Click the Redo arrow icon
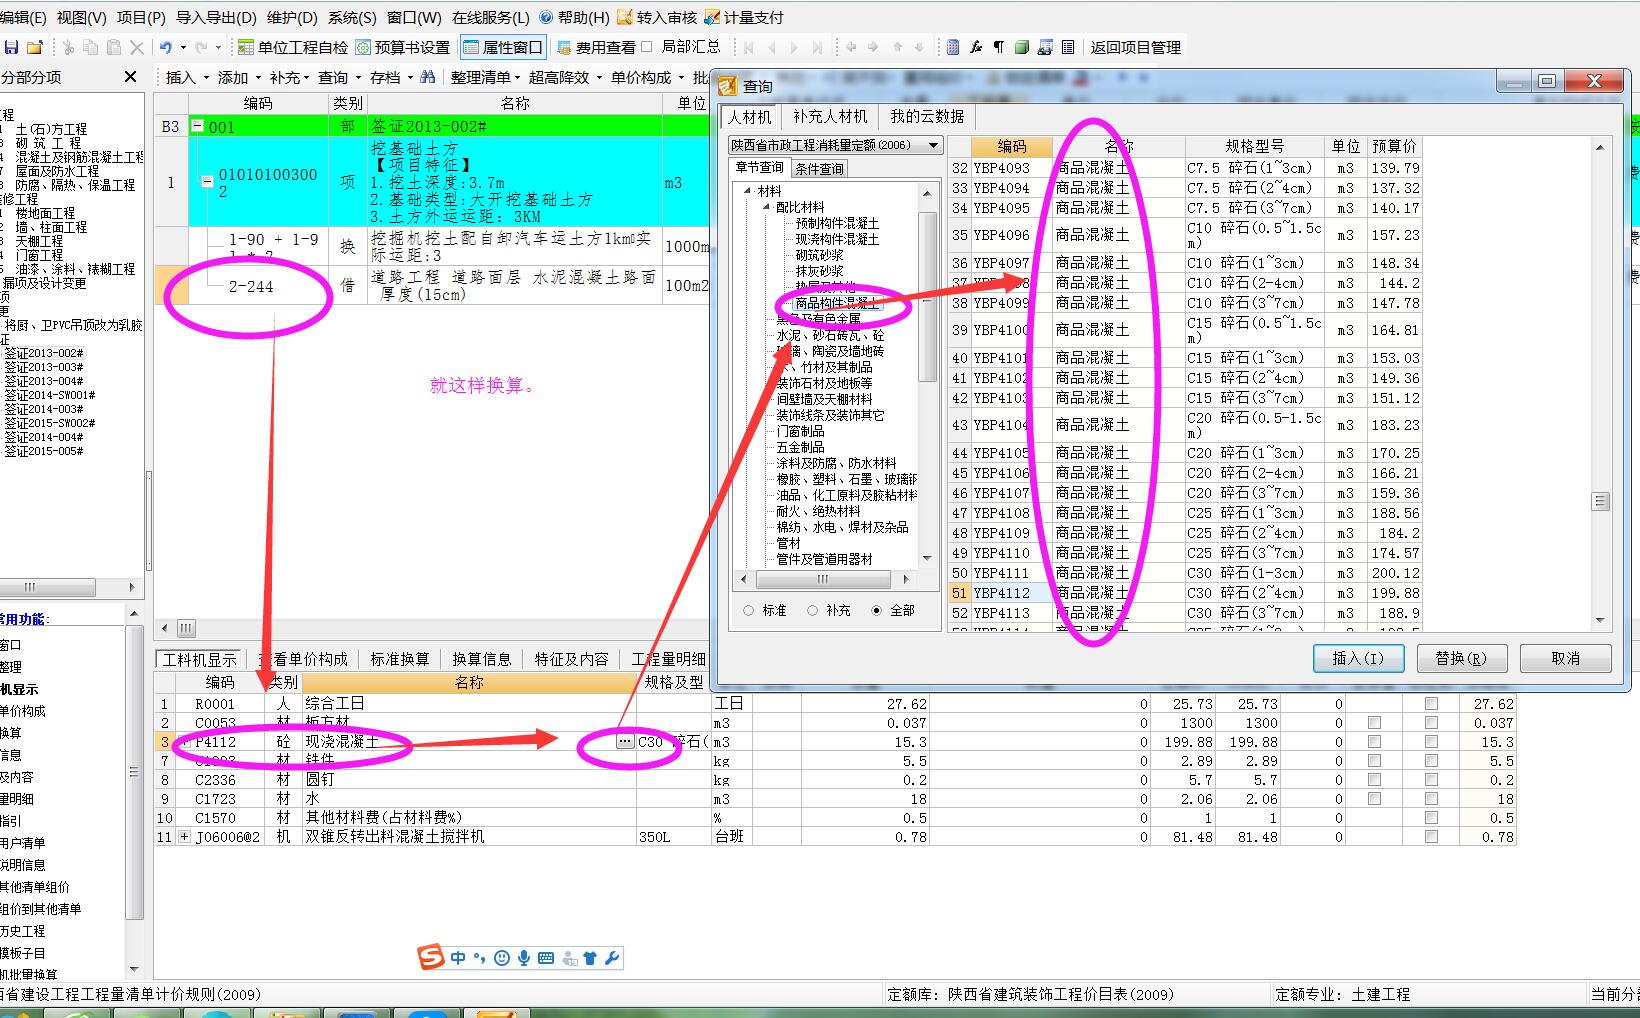 (x=202, y=47)
